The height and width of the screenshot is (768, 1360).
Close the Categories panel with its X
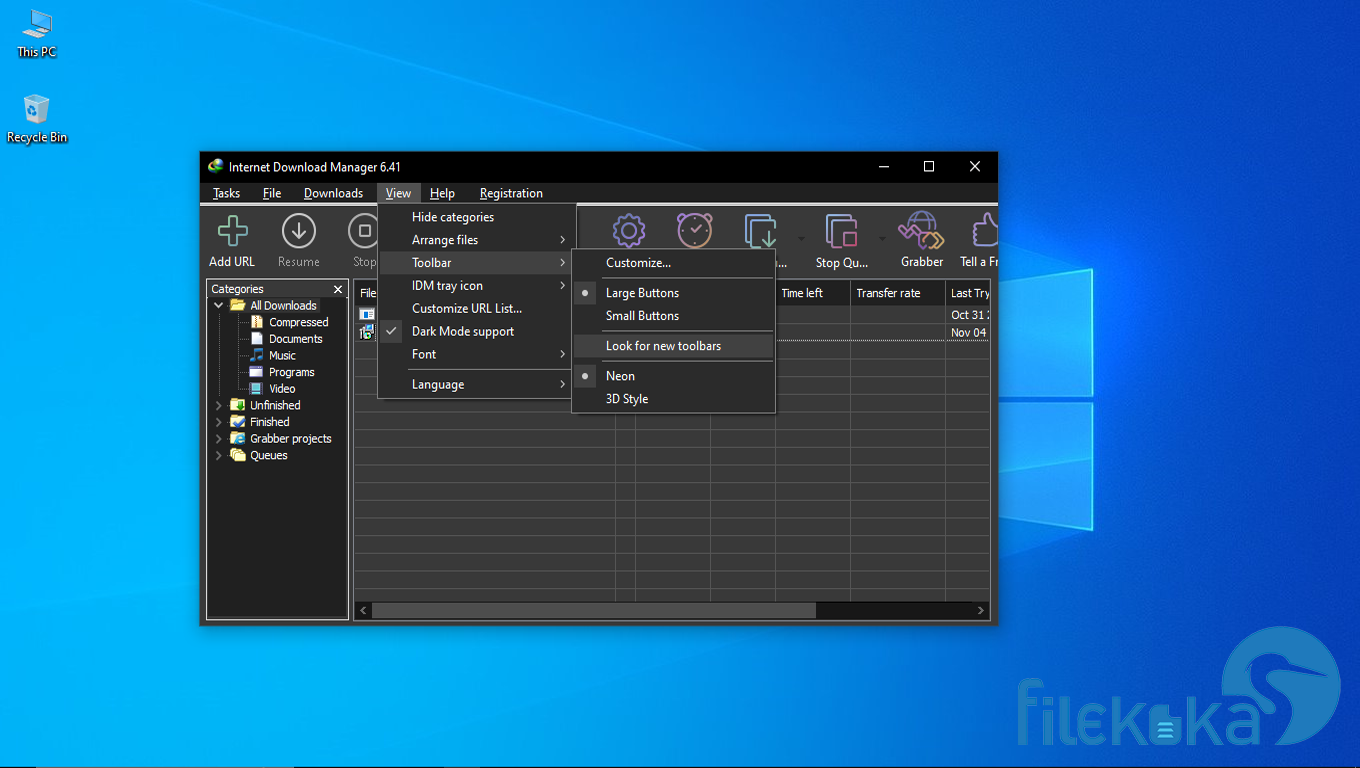(338, 289)
